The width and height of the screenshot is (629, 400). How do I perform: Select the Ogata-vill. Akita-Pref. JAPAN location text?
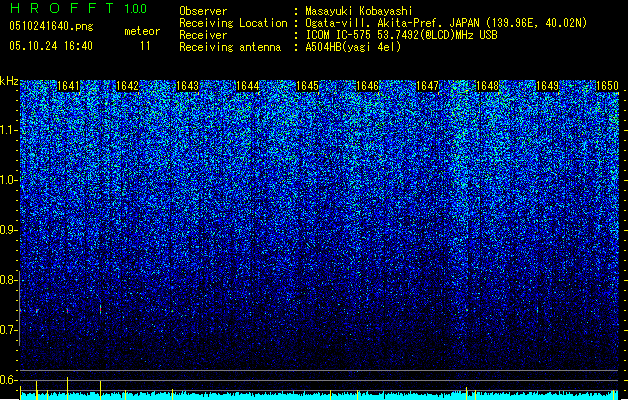[446, 23]
